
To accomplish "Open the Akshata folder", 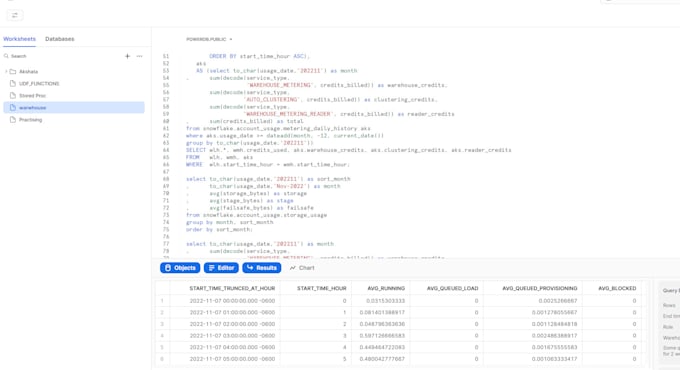I will [28, 72].
